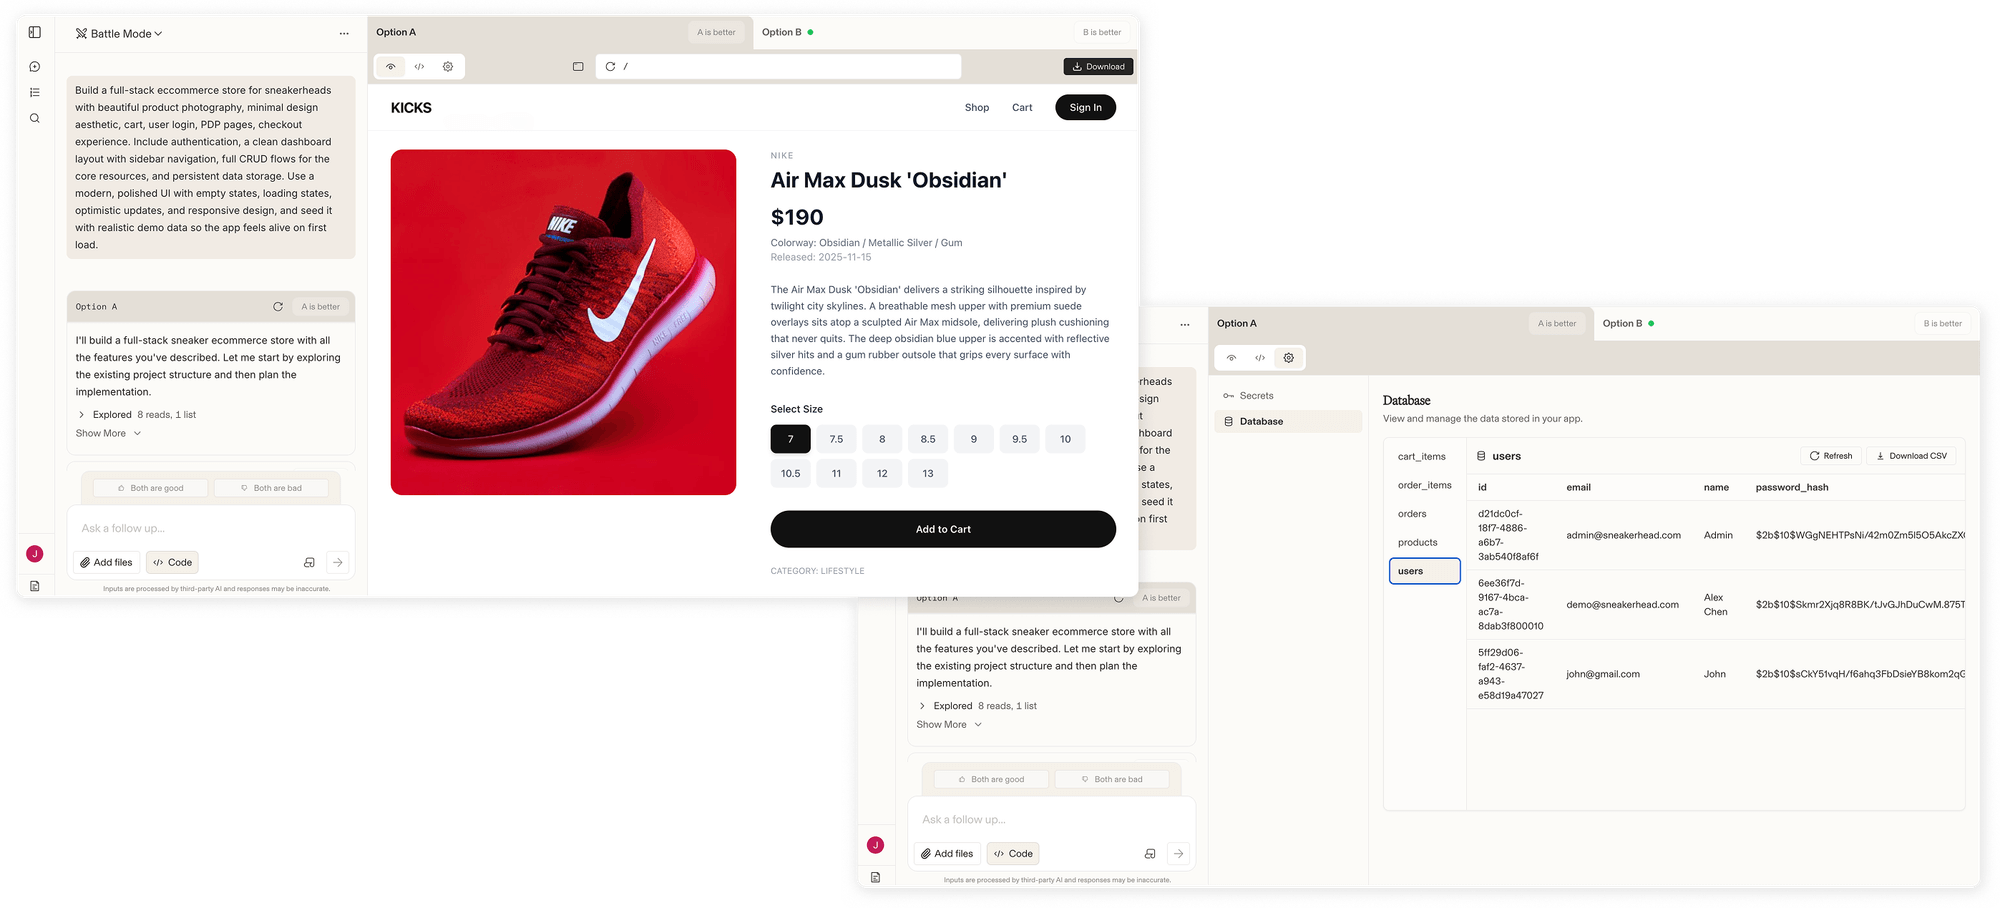
Task: Vote 'B is better' in front window
Action: pos(1102,33)
